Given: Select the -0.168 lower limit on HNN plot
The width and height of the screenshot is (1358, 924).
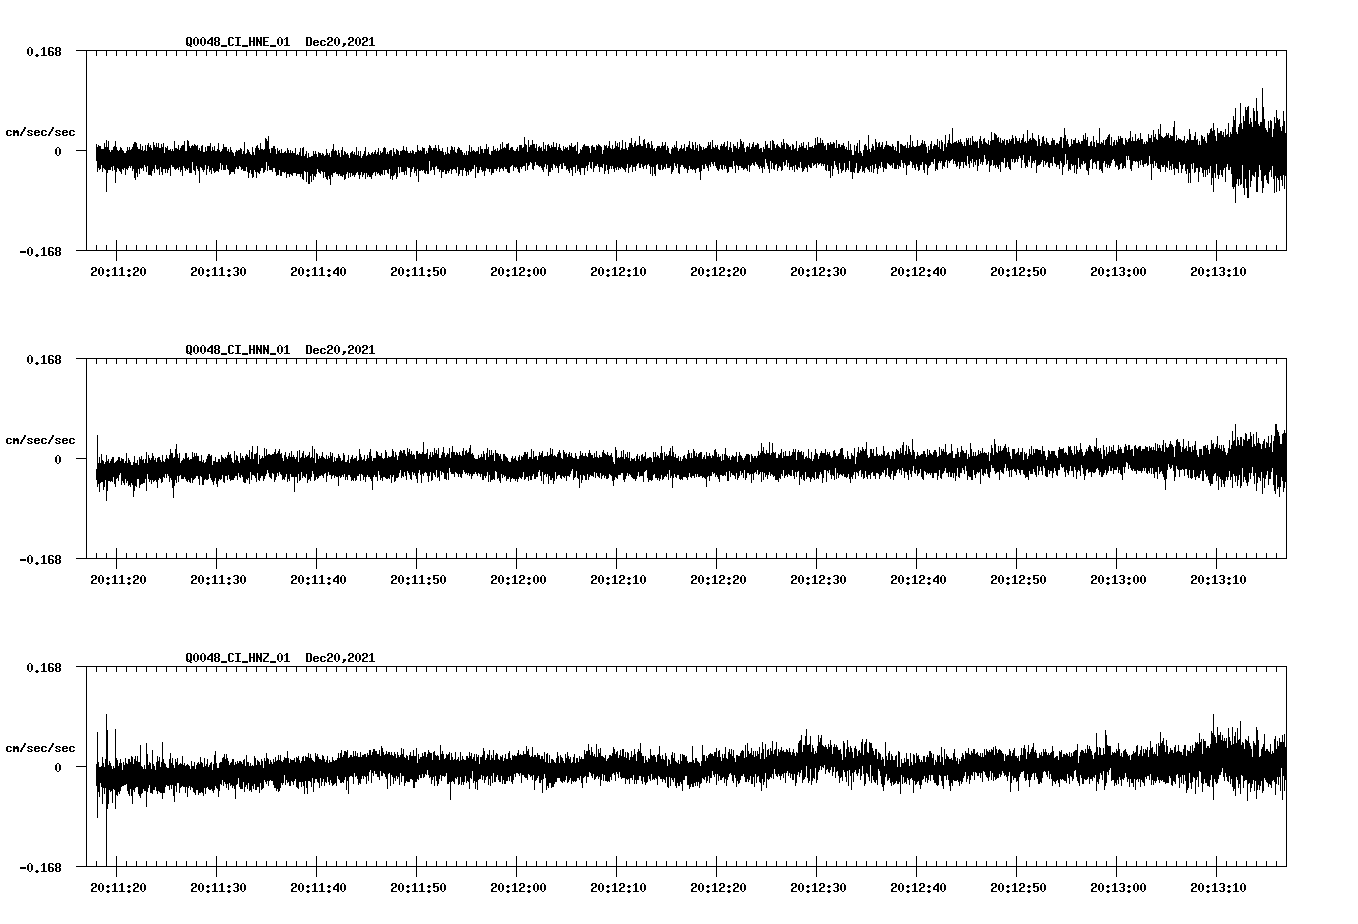Looking at the screenshot, I should coord(40,559).
